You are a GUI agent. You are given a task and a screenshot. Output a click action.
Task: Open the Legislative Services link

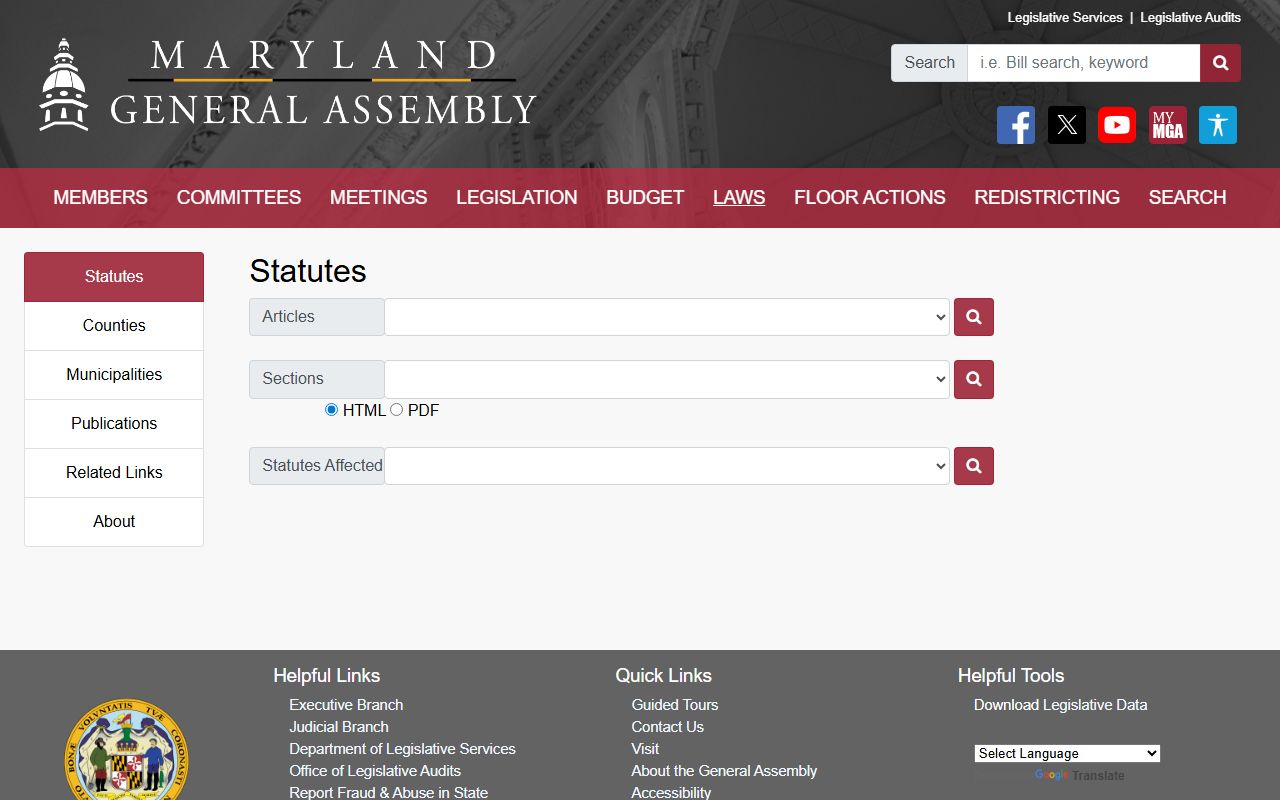[x=1065, y=17]
